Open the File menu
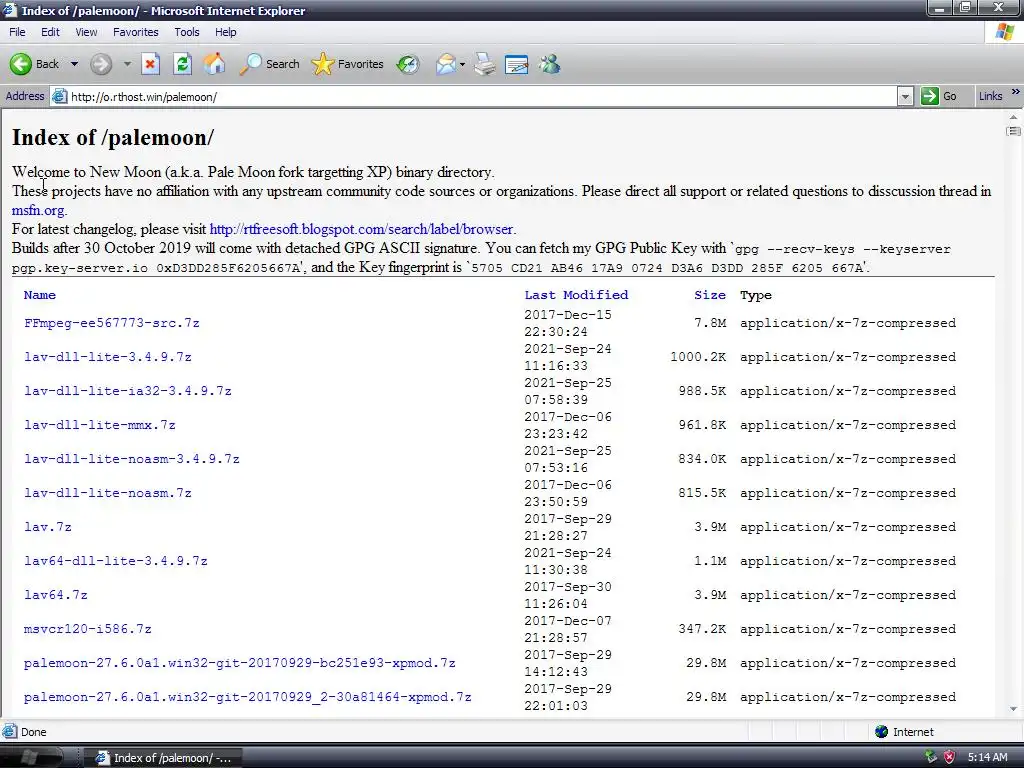1024x768 pixels. point(17,32)
